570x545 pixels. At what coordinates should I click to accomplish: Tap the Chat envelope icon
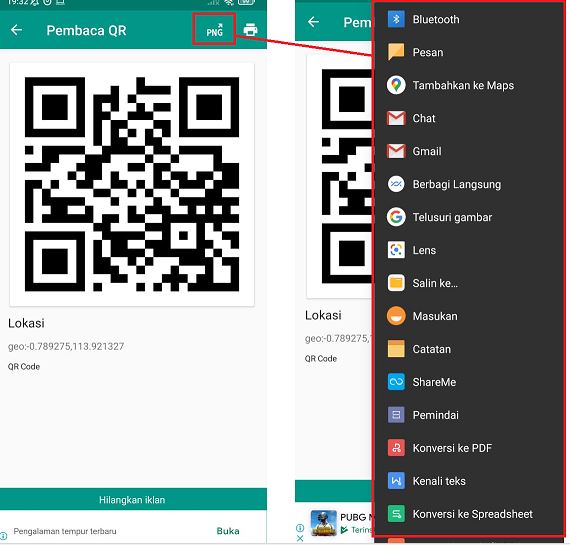coord(396,118)
